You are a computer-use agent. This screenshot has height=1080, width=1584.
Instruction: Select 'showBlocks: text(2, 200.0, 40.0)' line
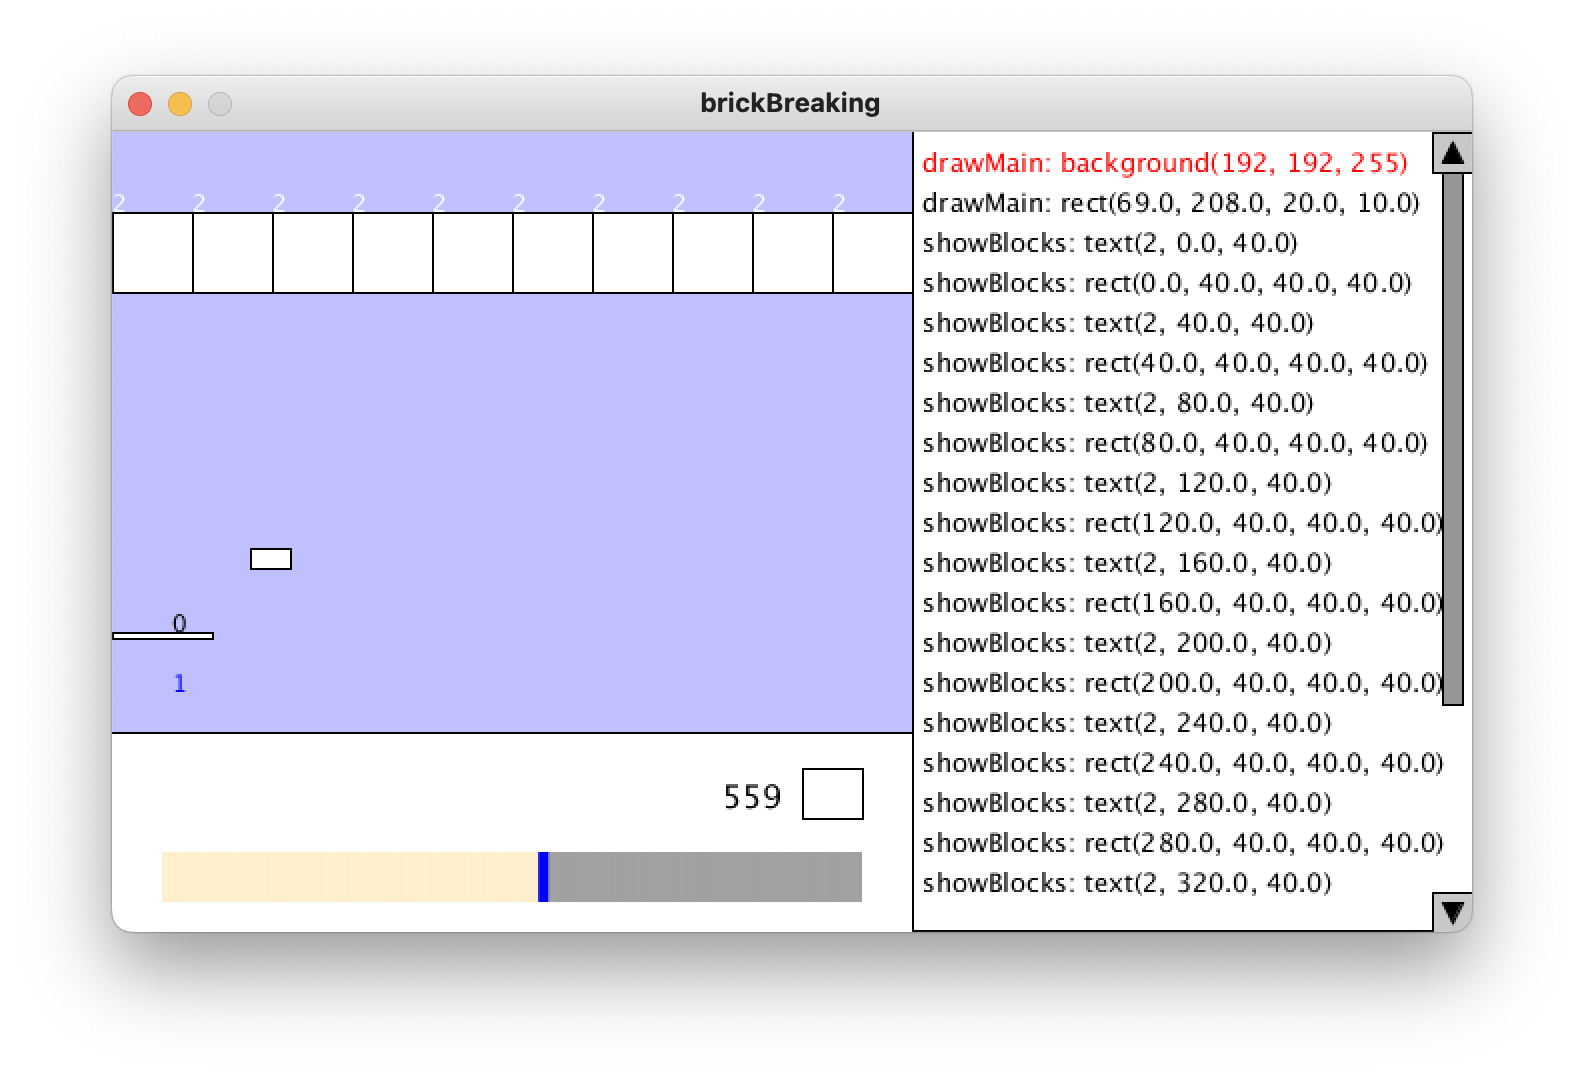pyautogui.click(x=1127, y=643)
